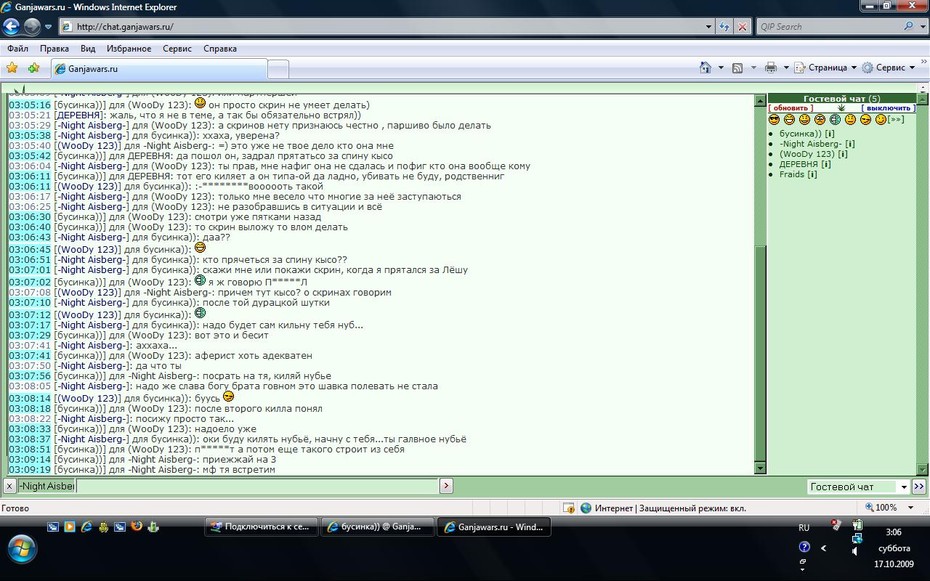The height and width of the screenshot is (581, 930).
Task: Send message with the > button
Action: tap(446, 486)
